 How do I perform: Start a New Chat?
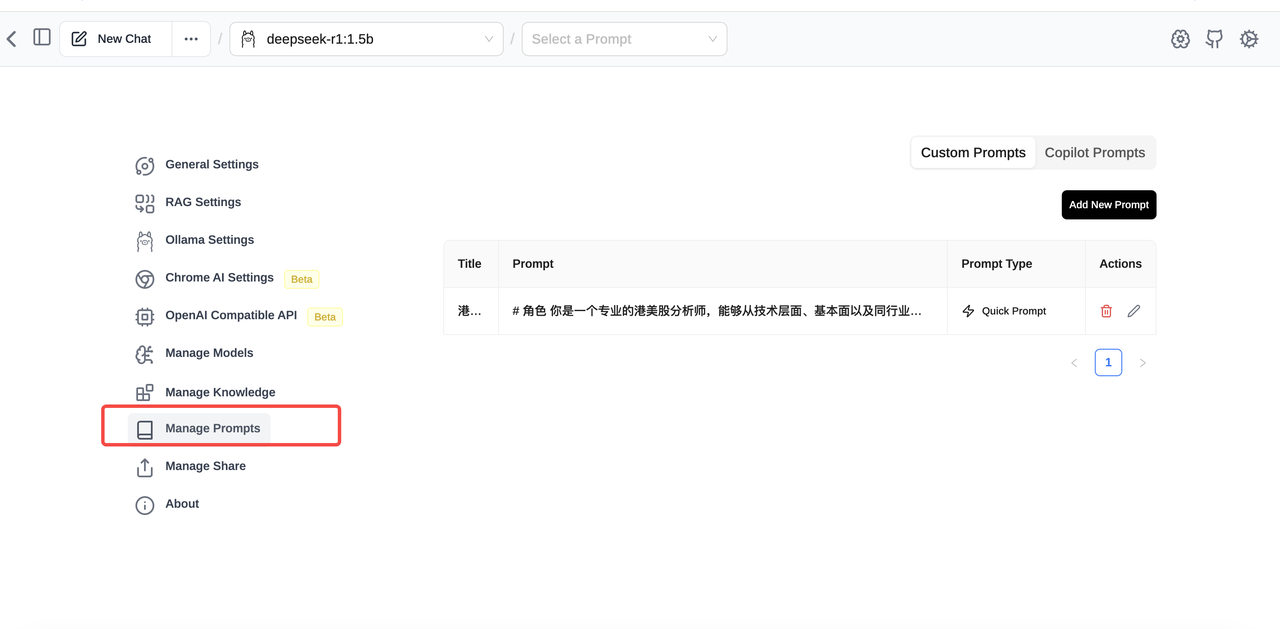pos(115,39)
